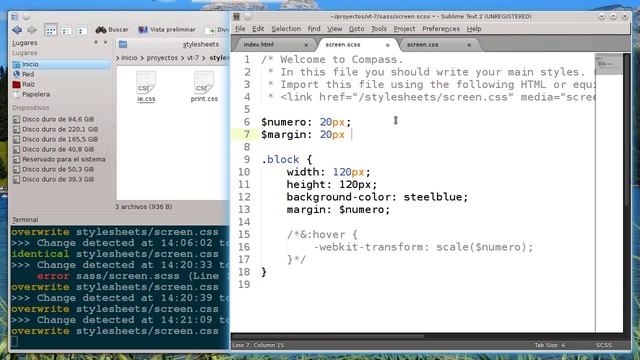Image resolution: width=640 pixels, height=360 pixels.
Task: Close the screen.css tab
Action: click(469, 45)
